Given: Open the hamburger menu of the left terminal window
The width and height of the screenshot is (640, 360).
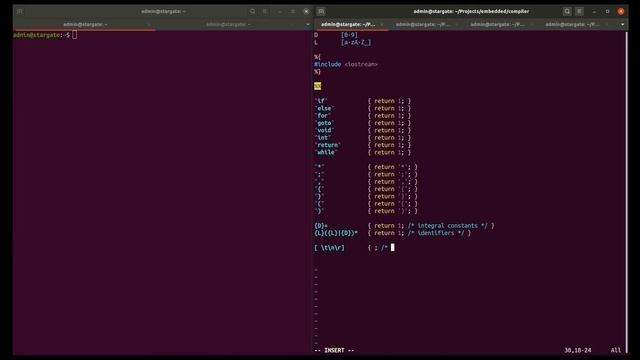Looking at the screenshot, I should pyautogui.click(x=265, y=11).
